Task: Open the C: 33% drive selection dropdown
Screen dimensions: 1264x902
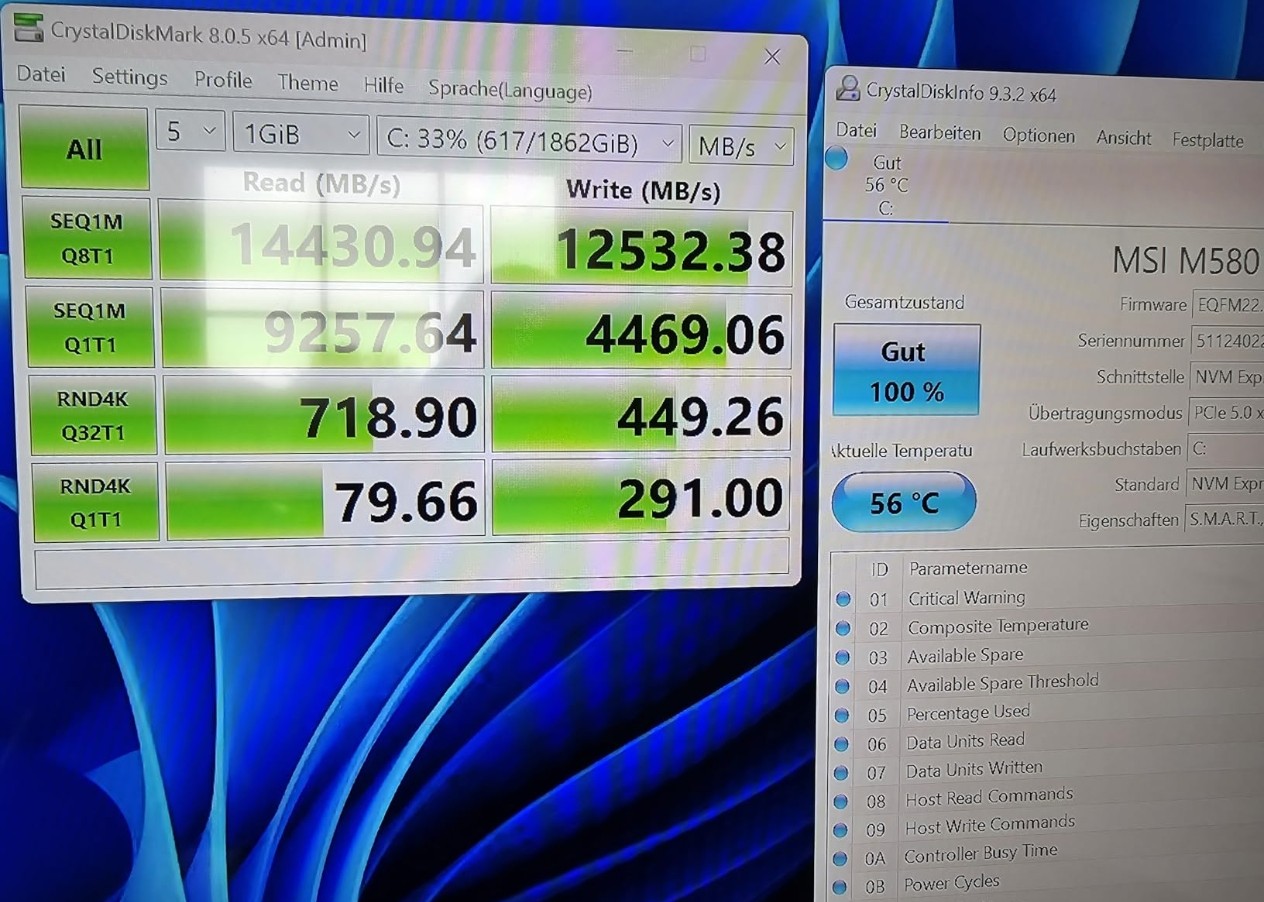Action: click(529, 141)
